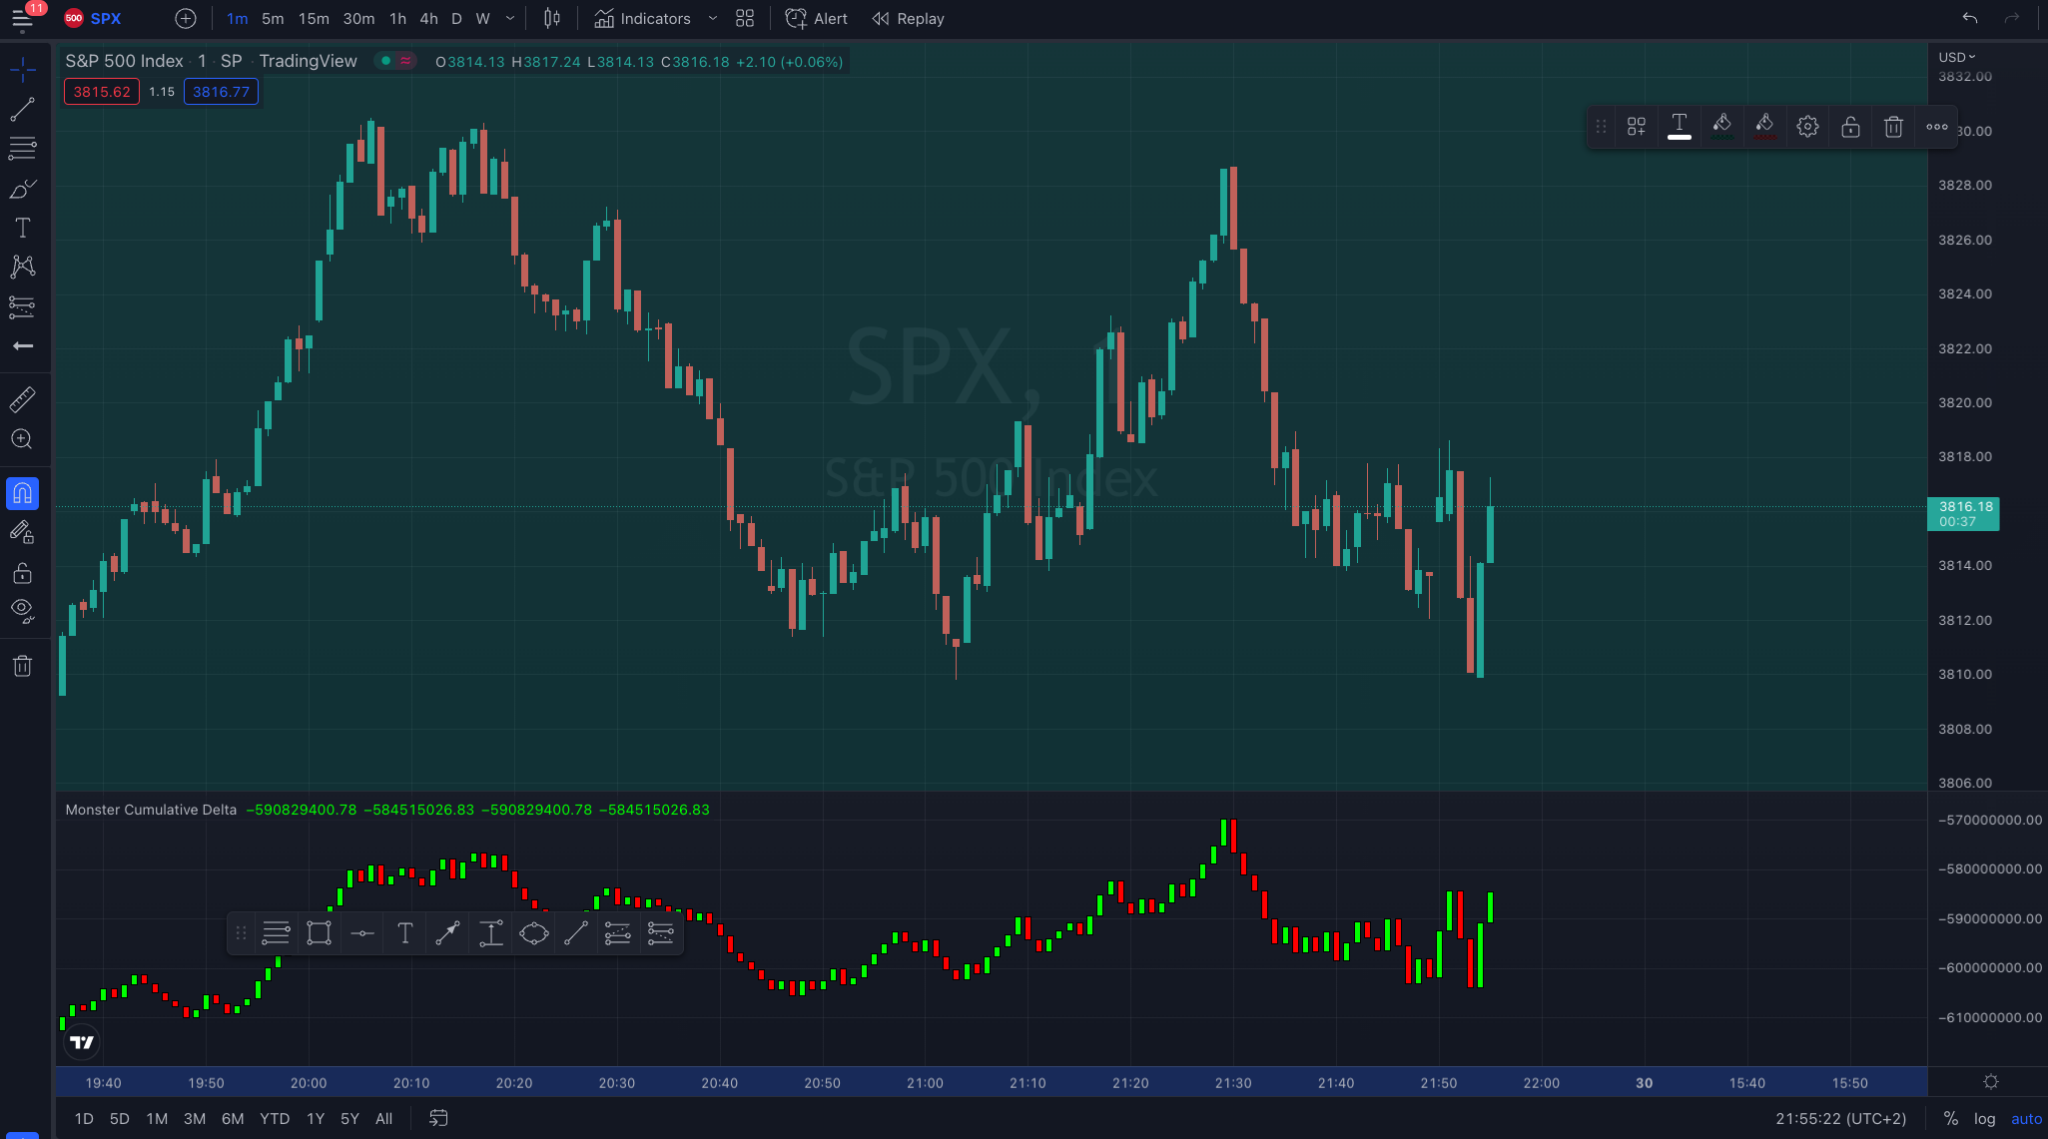Select the 1Y date range
The width and height of the screenshot is (2048, 1139).
click(x=315, y=1118)
